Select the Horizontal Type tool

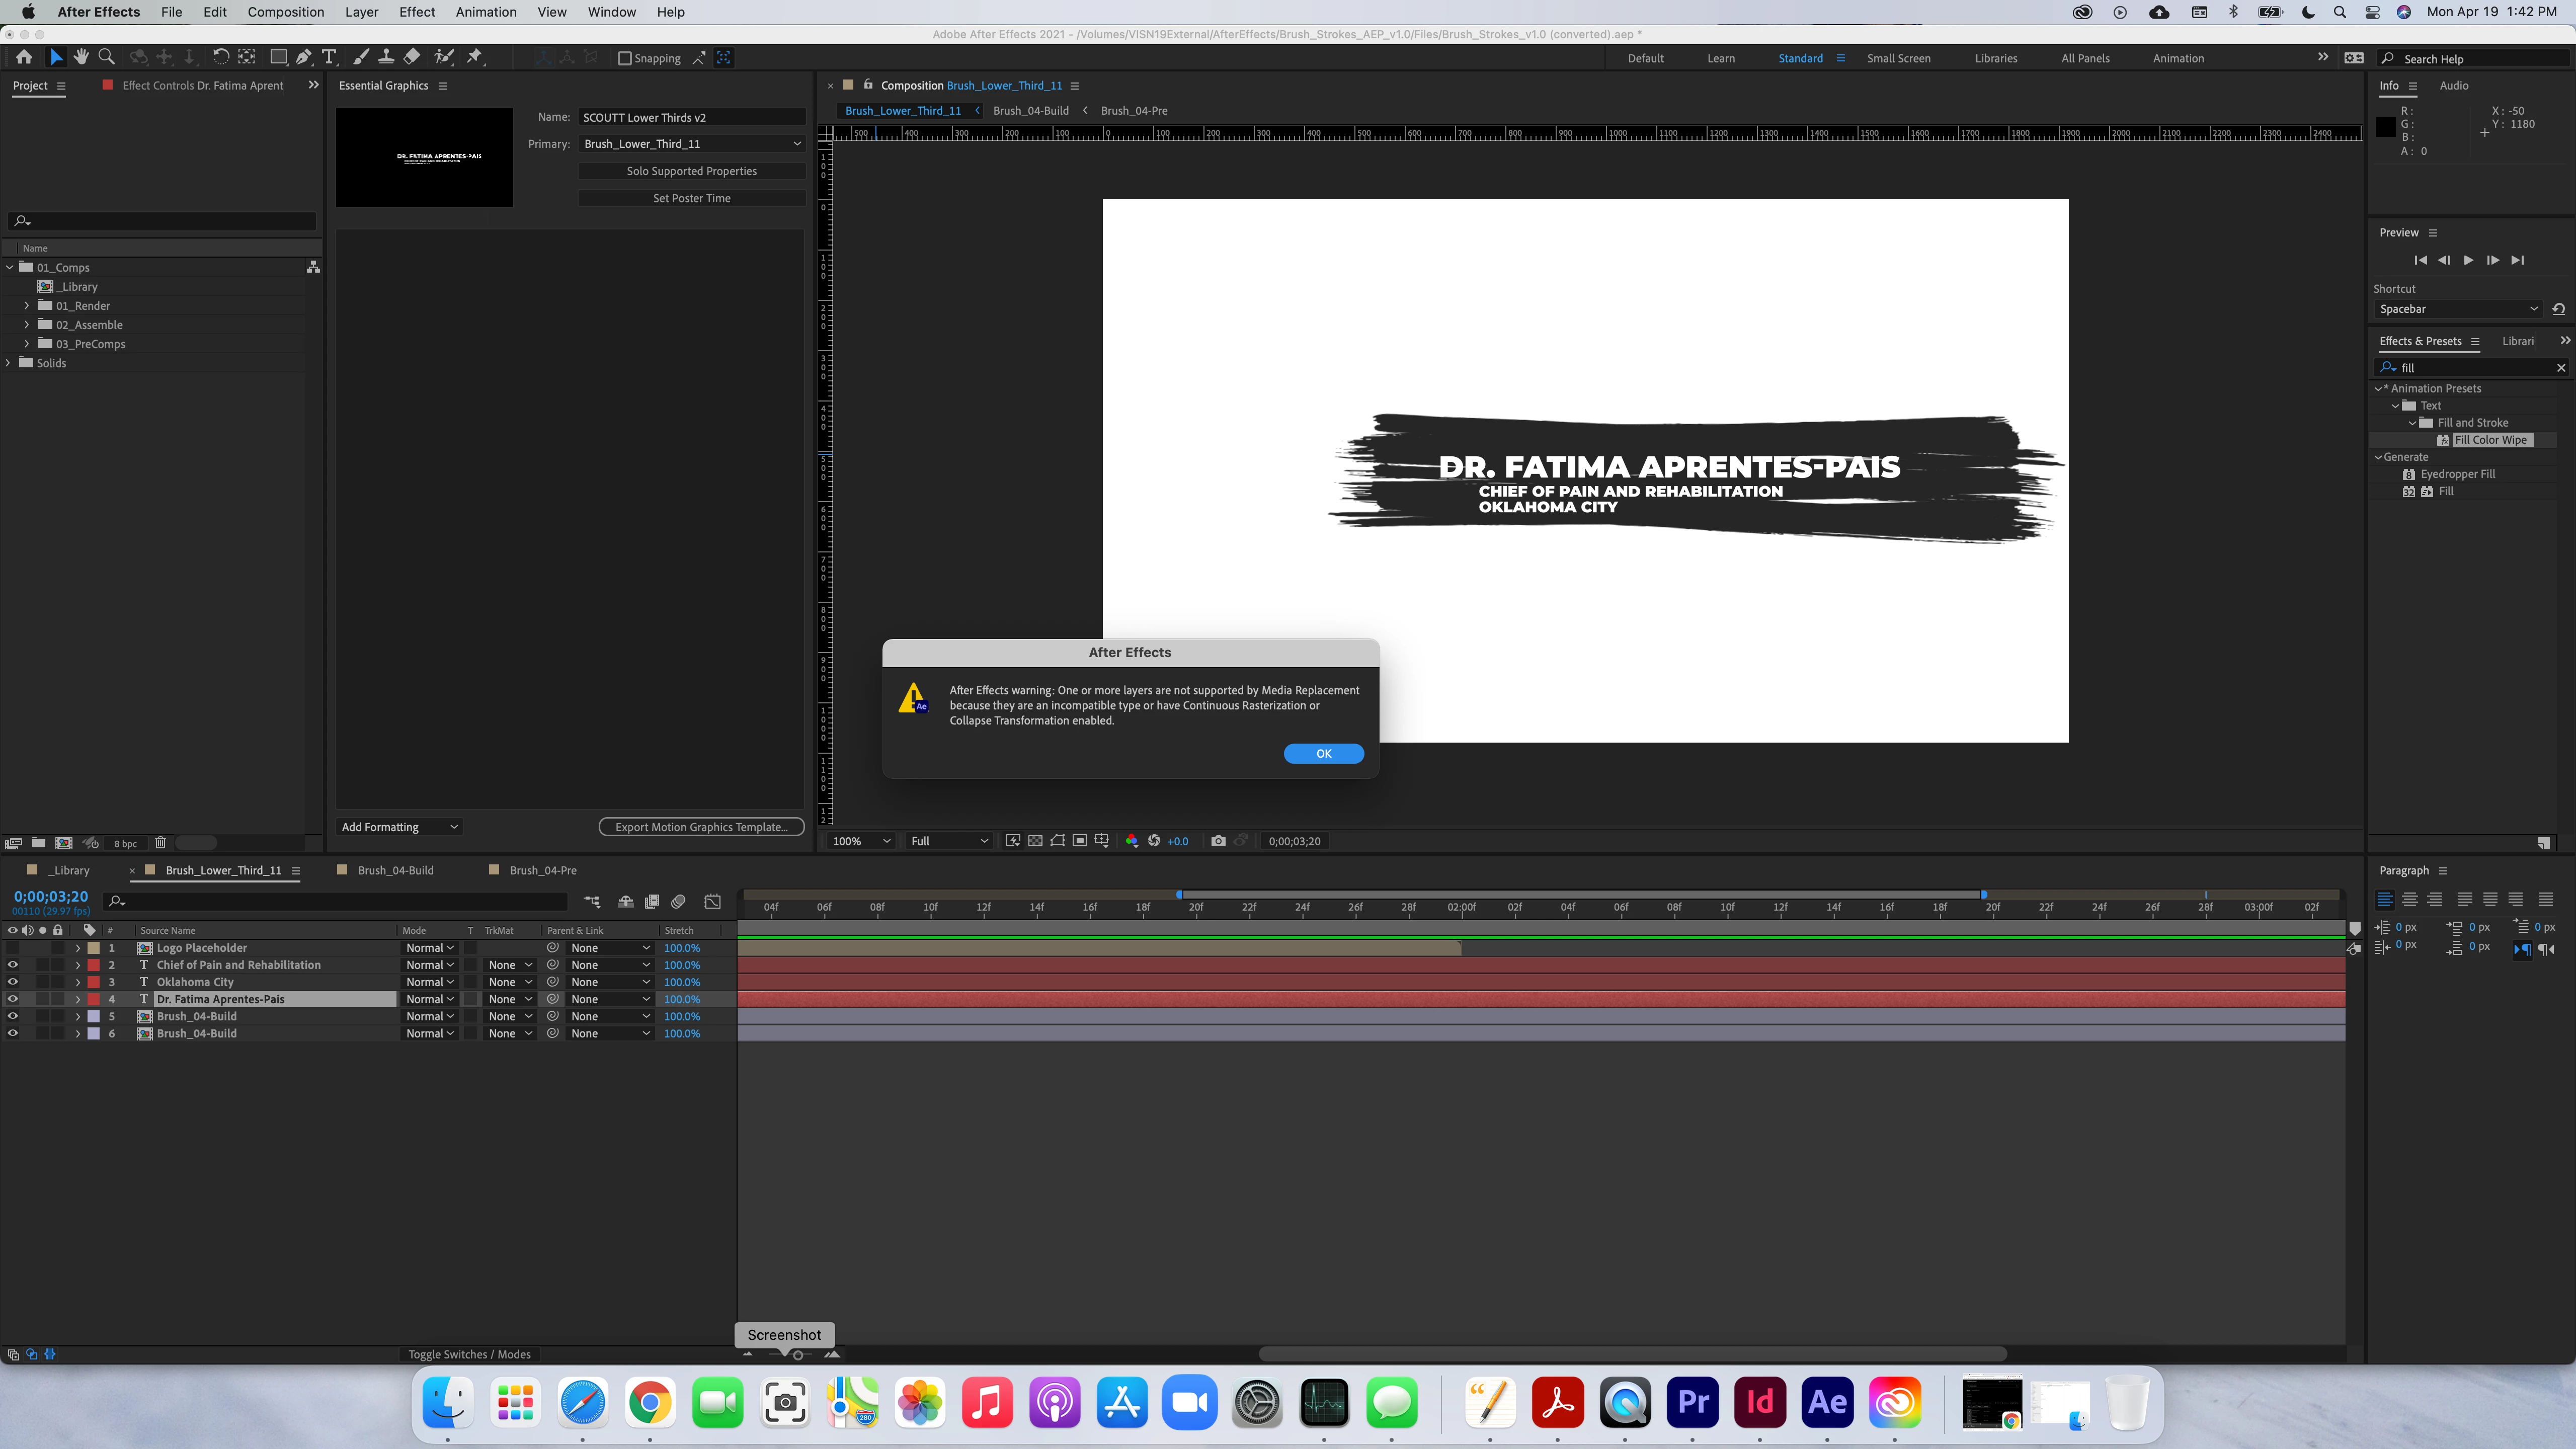329,57
